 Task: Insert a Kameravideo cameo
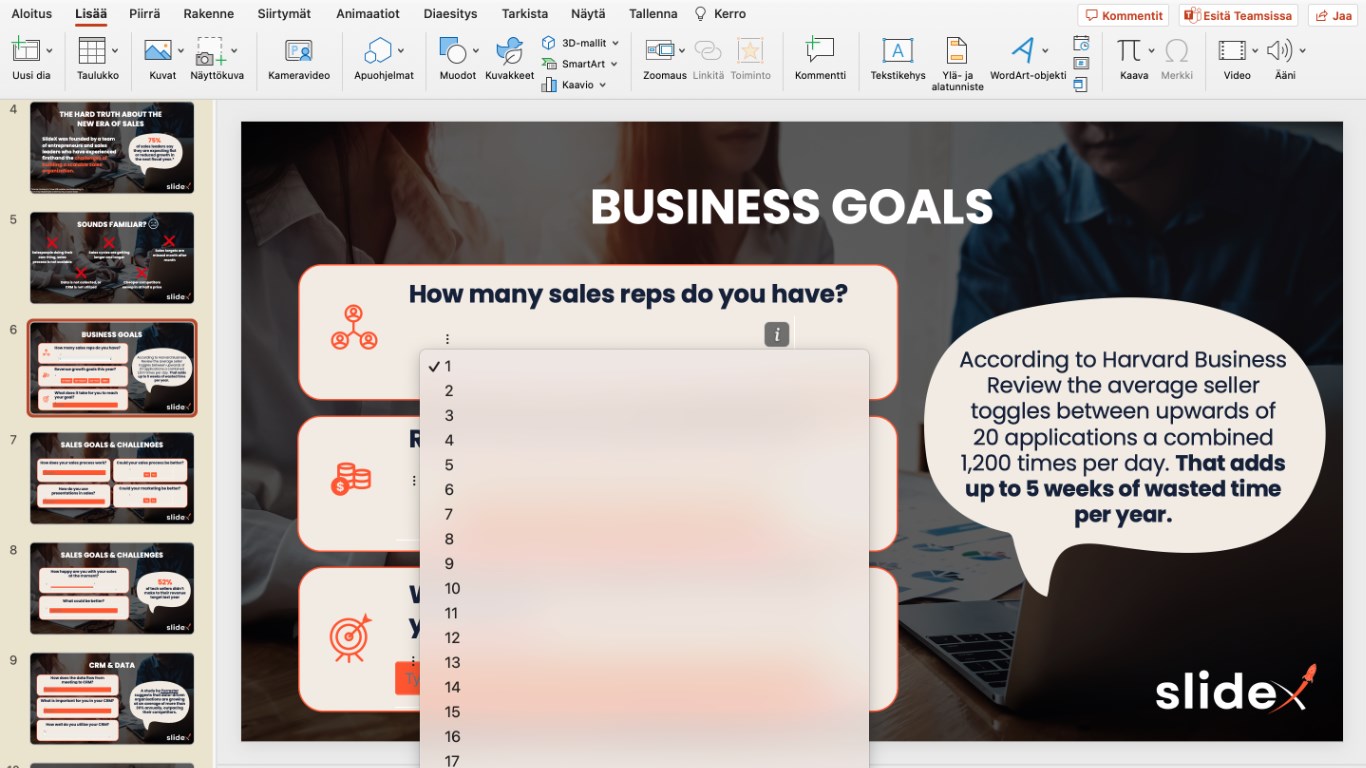click(299, 59)
